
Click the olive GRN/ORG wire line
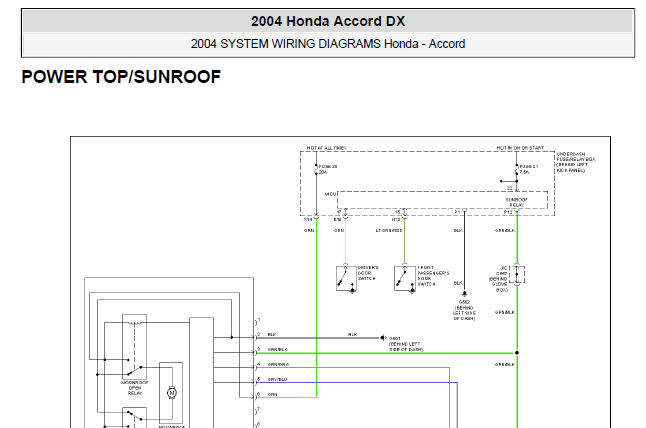click(353, 367)
